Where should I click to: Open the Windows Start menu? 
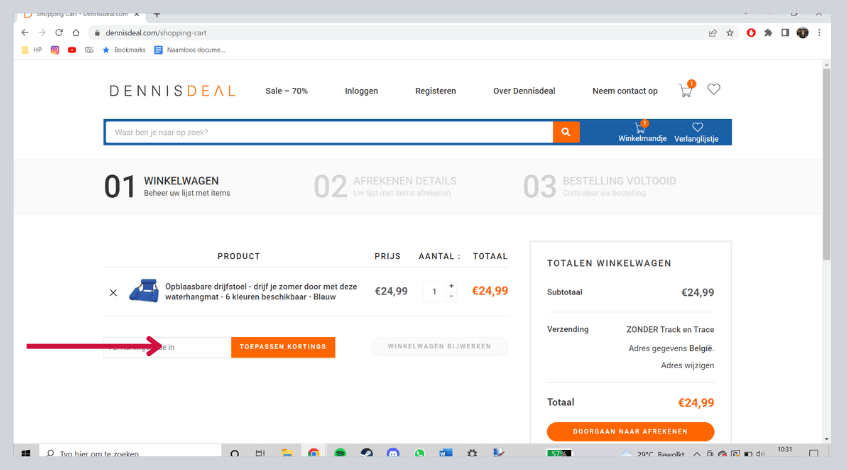pyautogui.click(x=25, y=453)
